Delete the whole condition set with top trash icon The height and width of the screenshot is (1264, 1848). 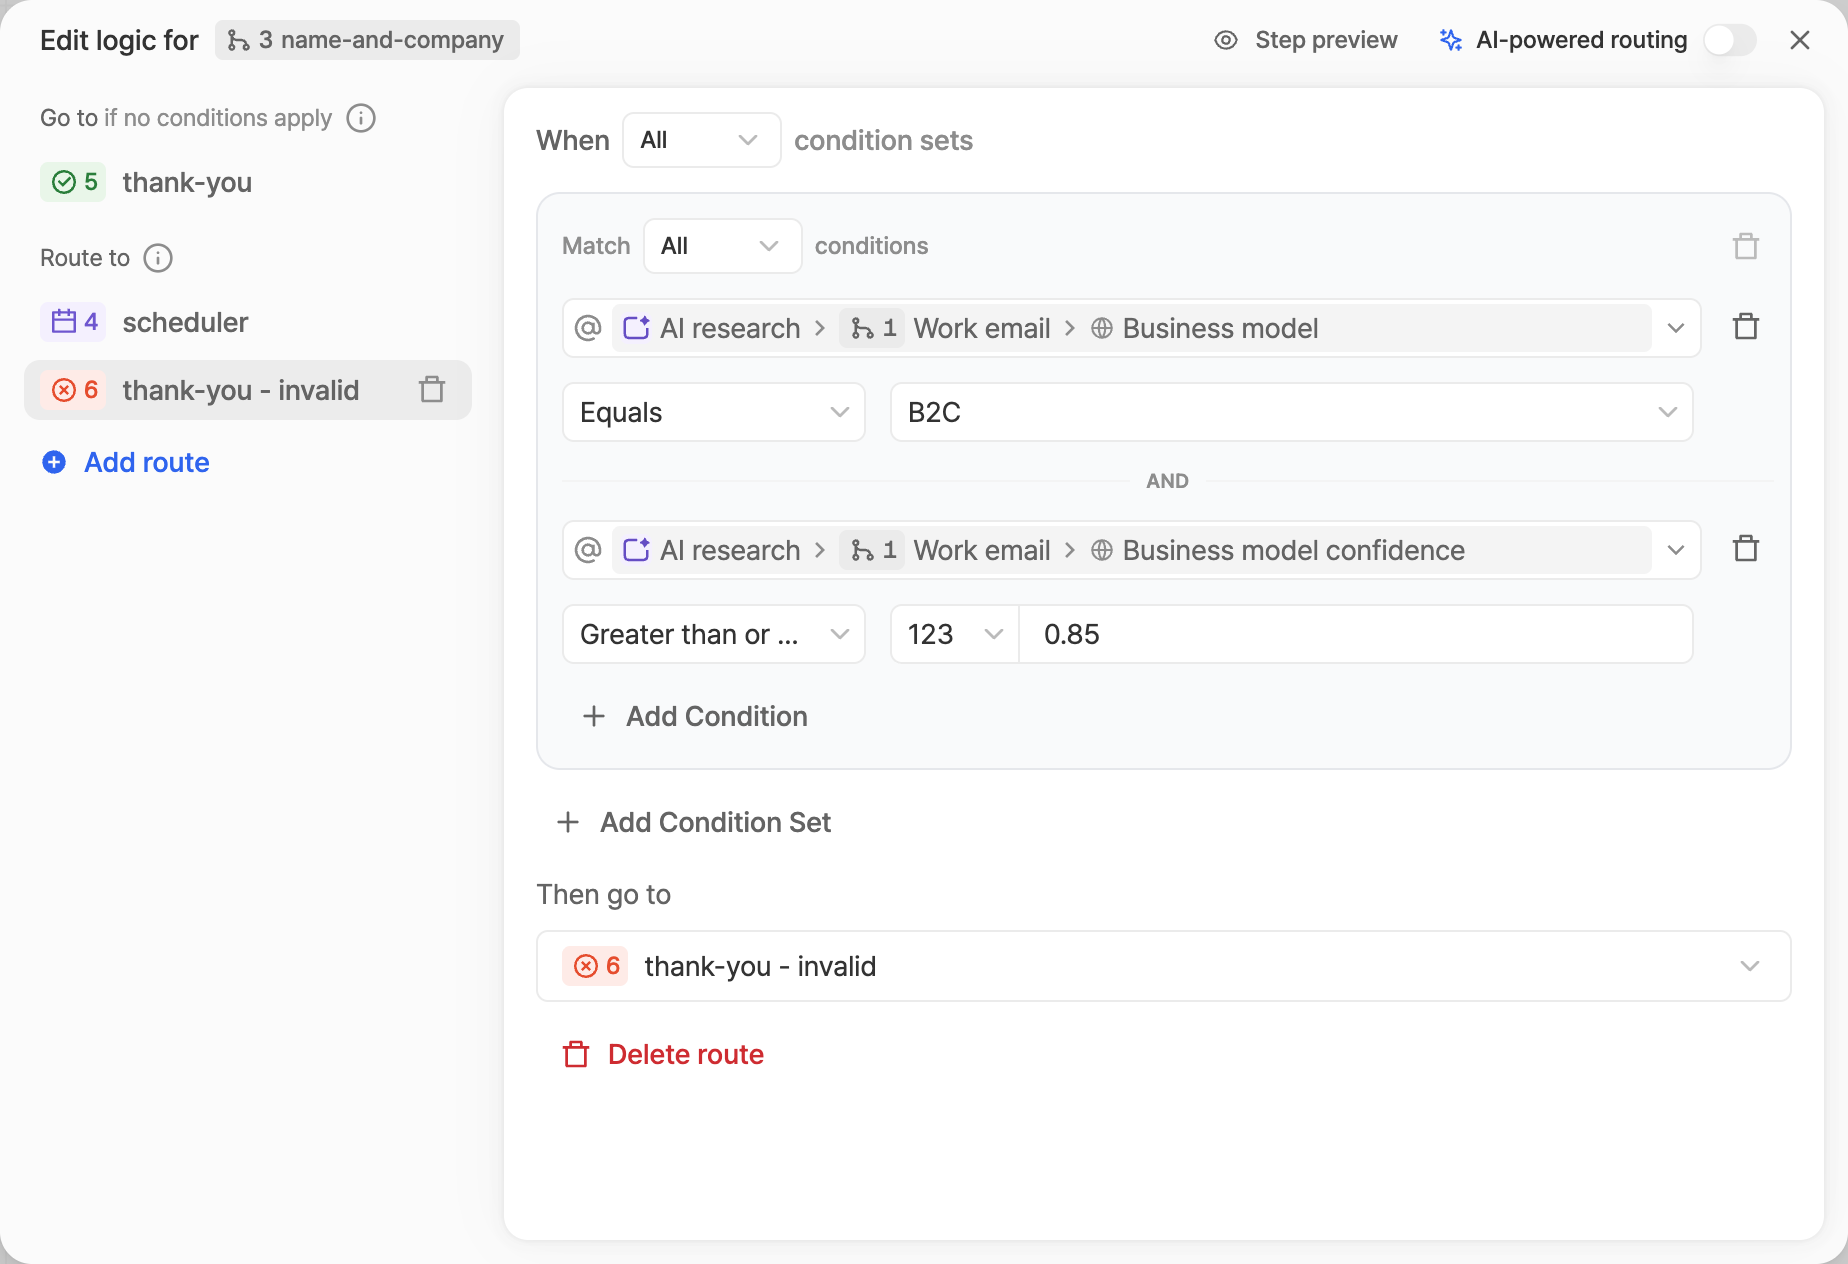coord(1746,246)
